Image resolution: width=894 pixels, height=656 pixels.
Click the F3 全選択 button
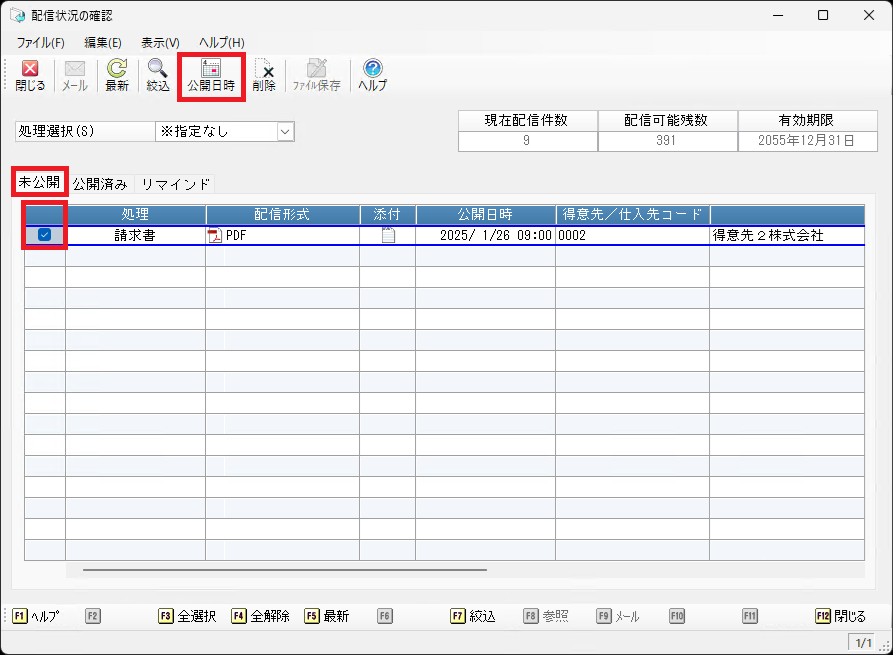pyautogui.click(x=188, y=616)
